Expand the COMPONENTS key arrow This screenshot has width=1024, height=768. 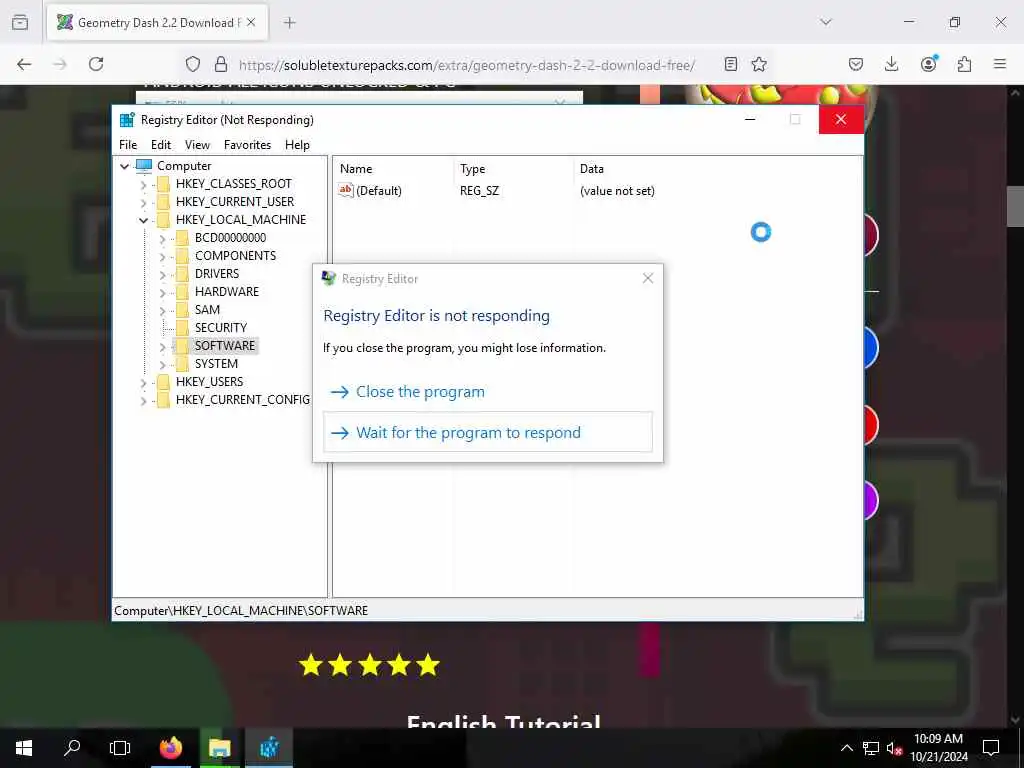(163, 257)
